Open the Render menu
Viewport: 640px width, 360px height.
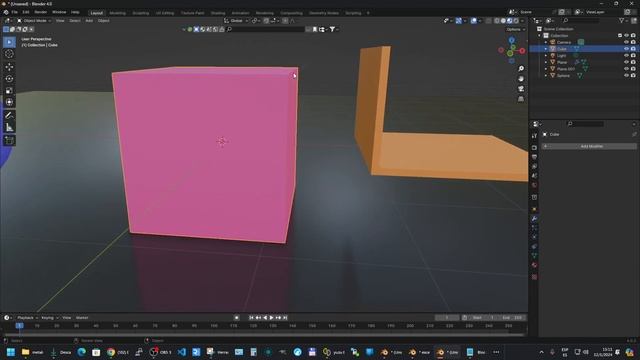40,12
